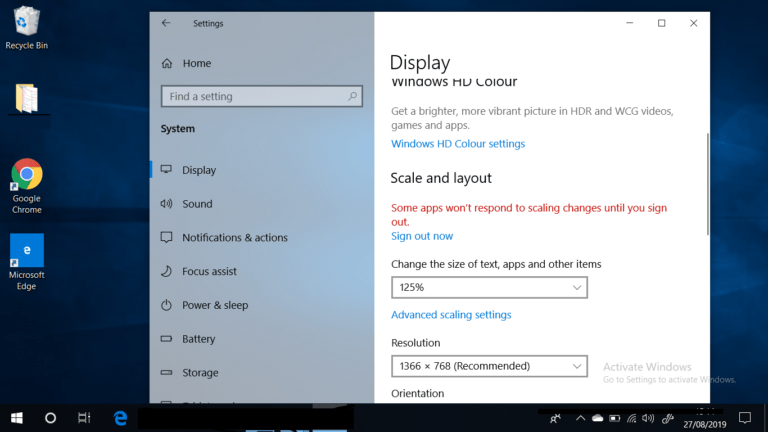
Task: Go back with the Settings back arrow
Action: [x=166, y=23]
